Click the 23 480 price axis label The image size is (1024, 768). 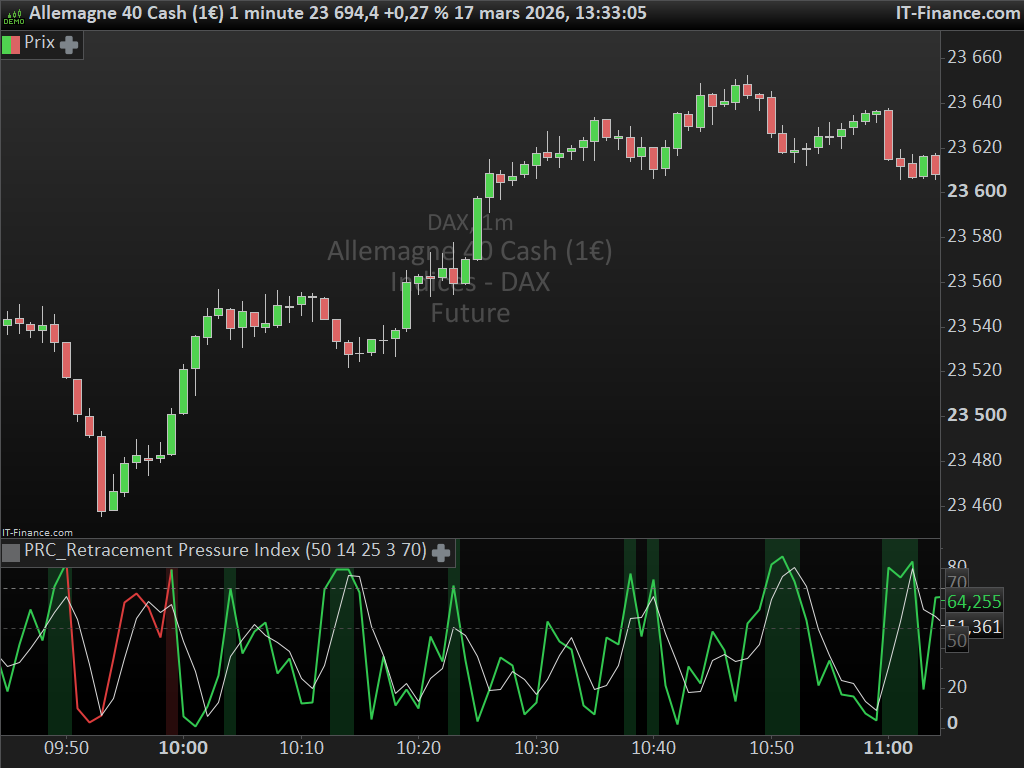click(974, 460)
